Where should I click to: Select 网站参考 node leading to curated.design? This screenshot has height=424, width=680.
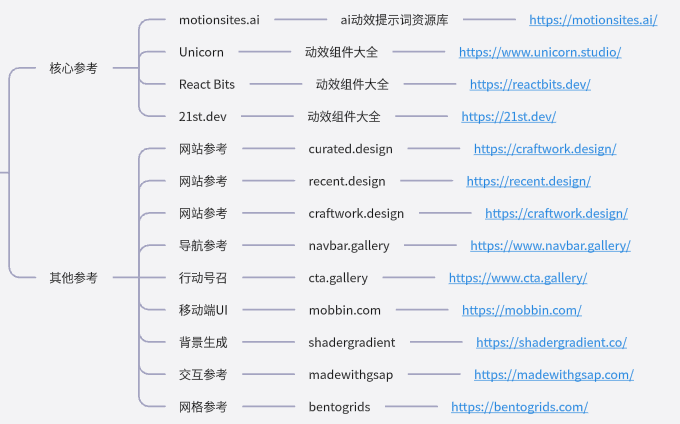[203, 149]
